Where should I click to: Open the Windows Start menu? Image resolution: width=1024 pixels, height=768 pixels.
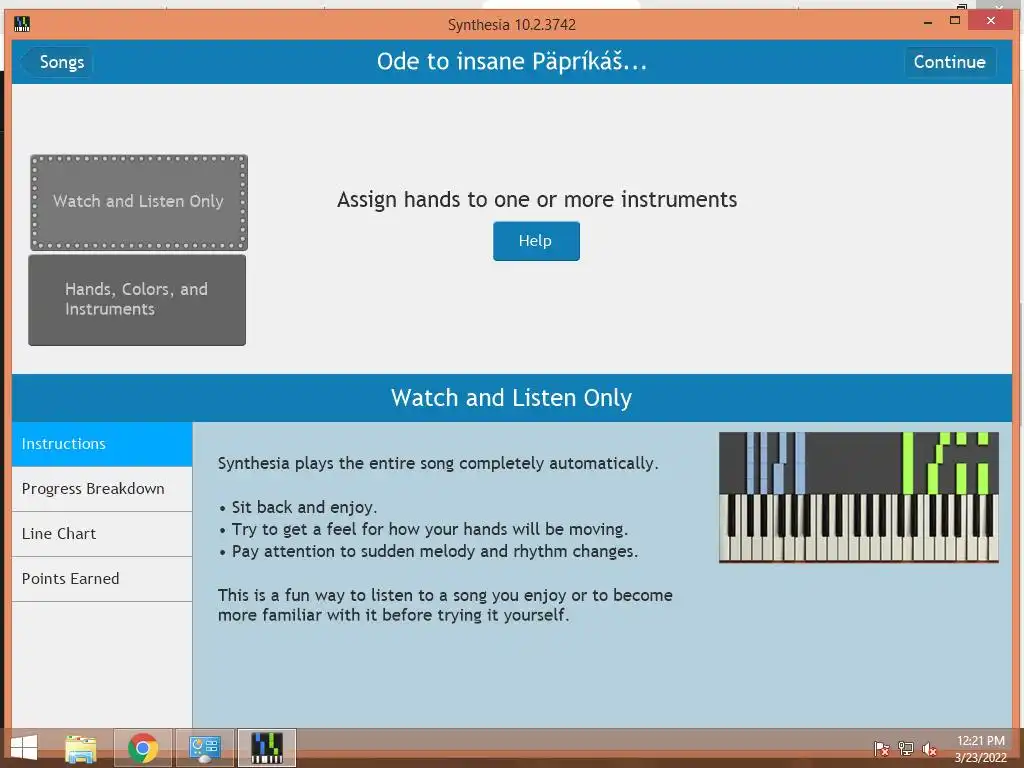pos(24,748)
